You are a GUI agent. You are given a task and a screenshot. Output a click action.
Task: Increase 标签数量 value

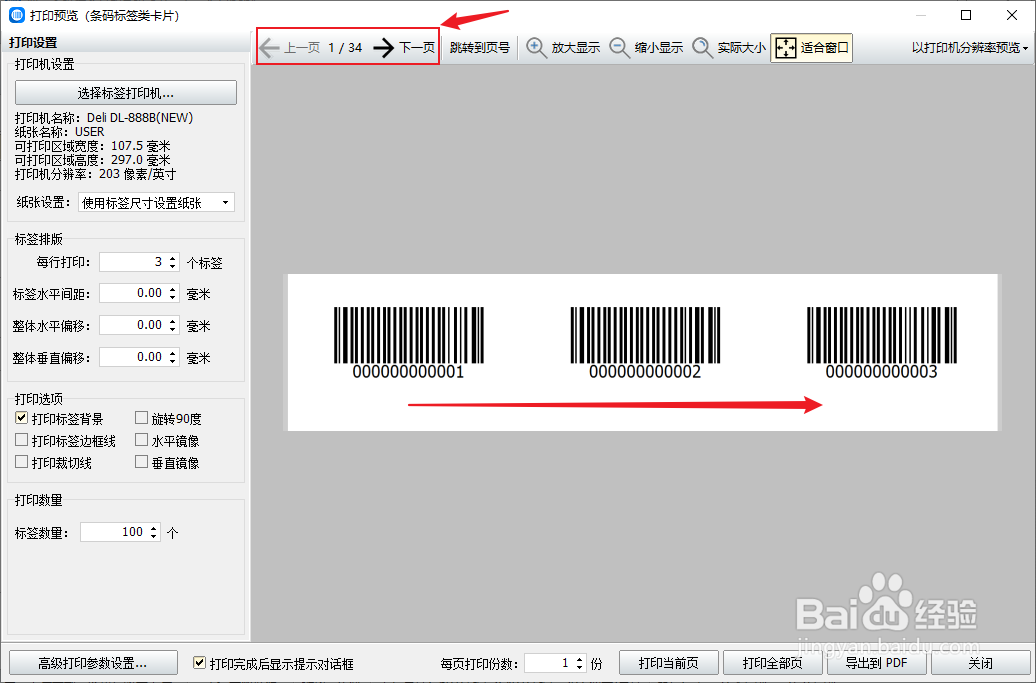pyautogui.click(x=153, y=528)
